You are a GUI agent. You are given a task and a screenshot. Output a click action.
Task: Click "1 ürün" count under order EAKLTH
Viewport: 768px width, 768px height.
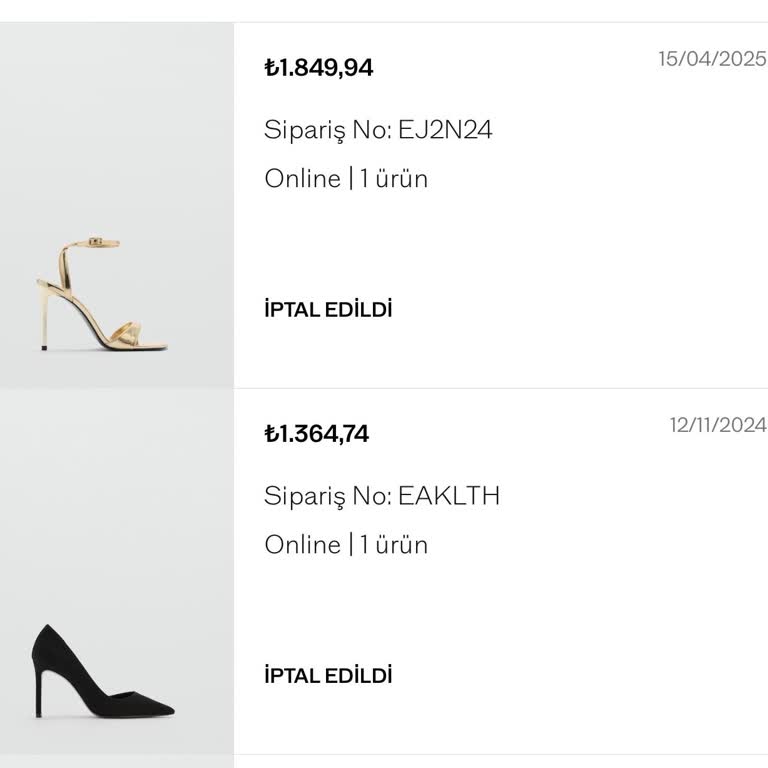pyautogui.click(x=394, y=545)
